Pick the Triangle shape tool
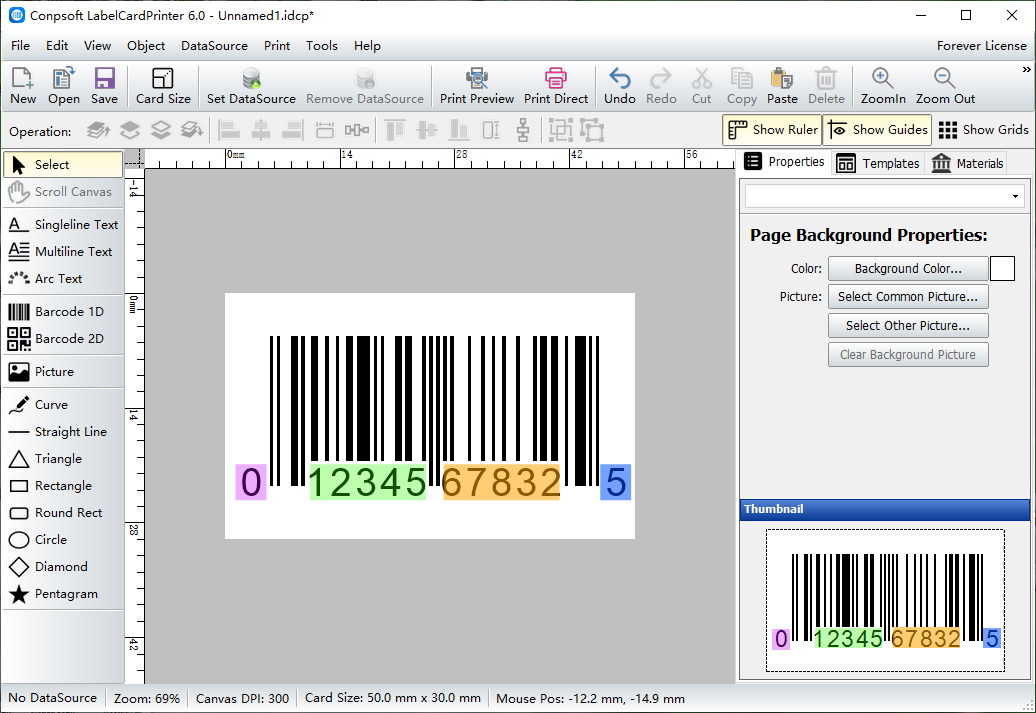Image resolution: width=1036 pixels, height=713 pixels. point(63,459)
